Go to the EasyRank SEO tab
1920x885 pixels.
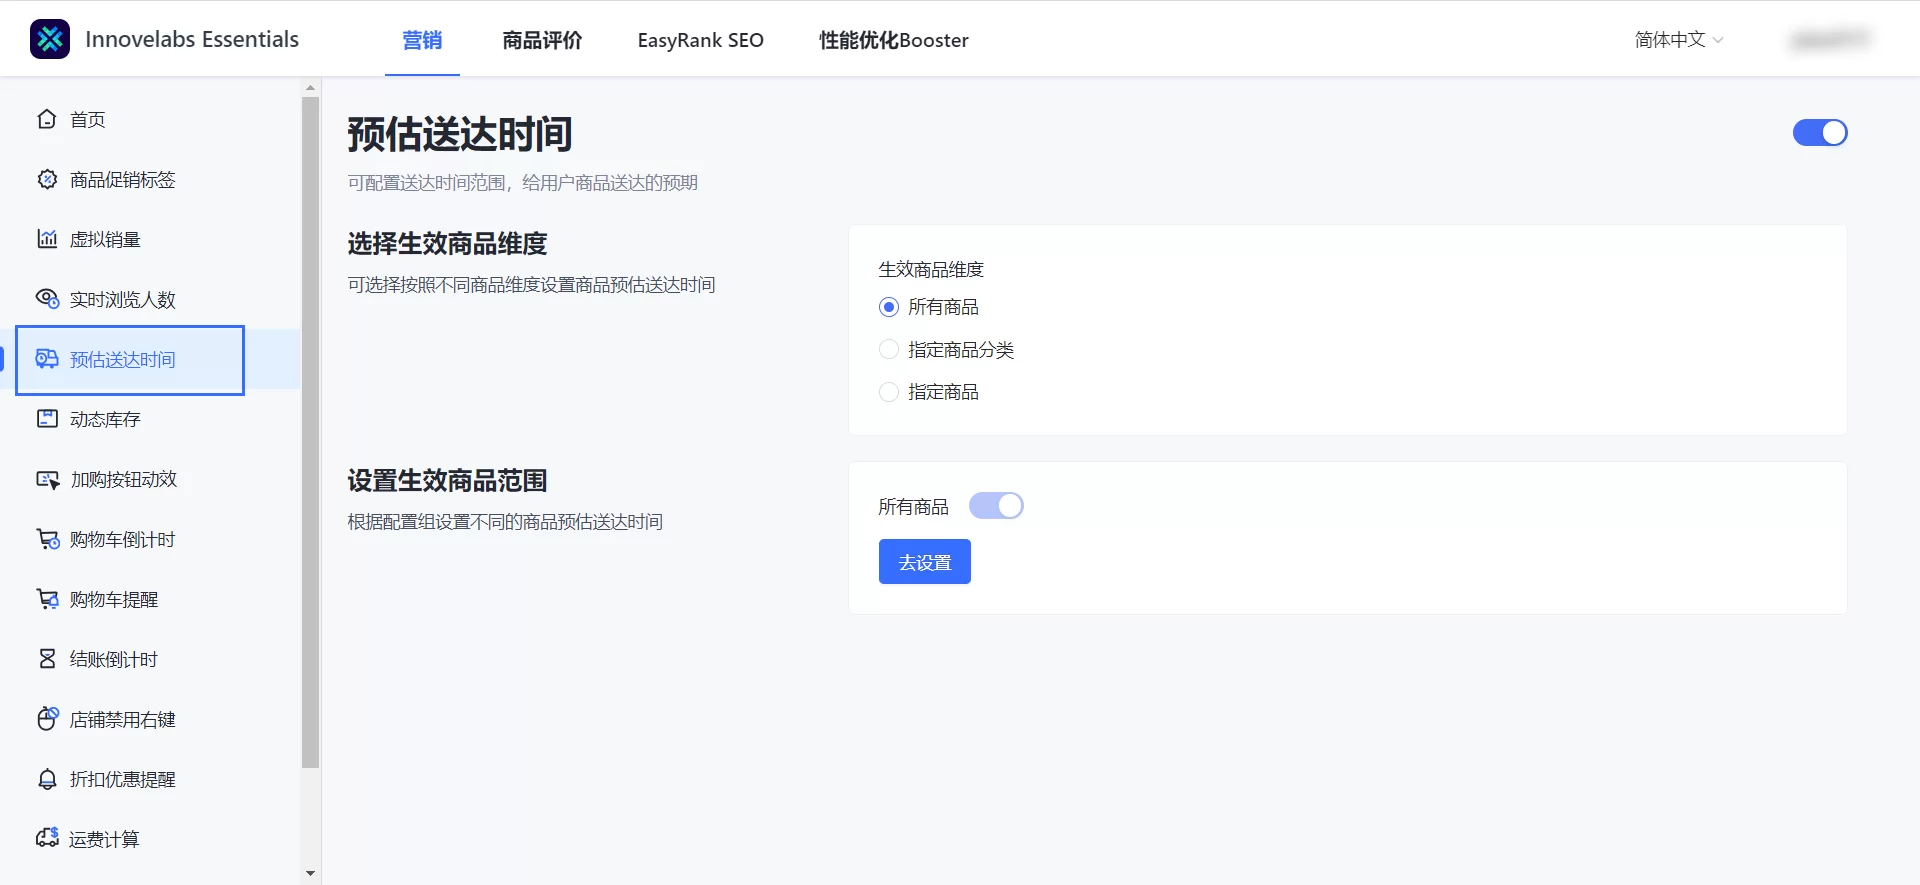click(x=700, y=40)
